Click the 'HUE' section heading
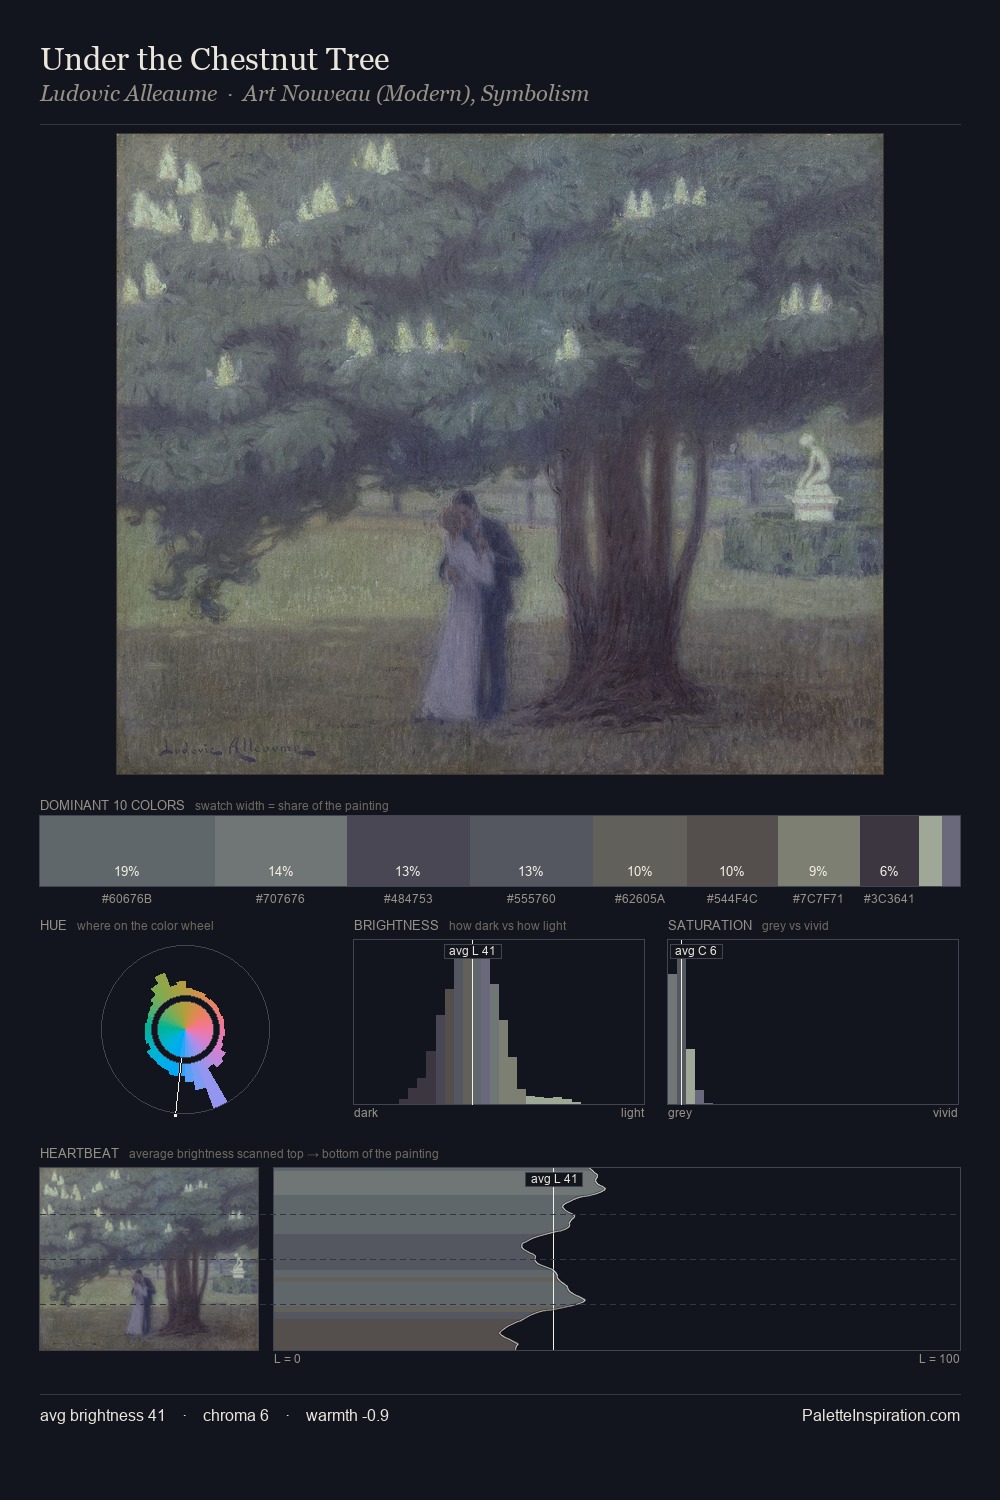Screen dimensions: 1000x1500 (53, 925)
